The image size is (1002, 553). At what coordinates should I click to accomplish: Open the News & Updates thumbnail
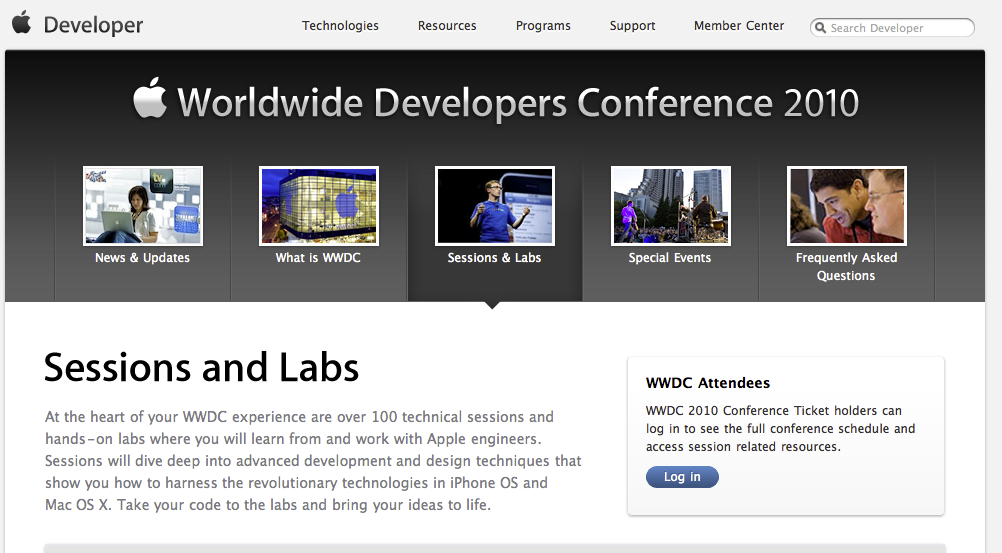pyautogui.click(x=143, y=206)
